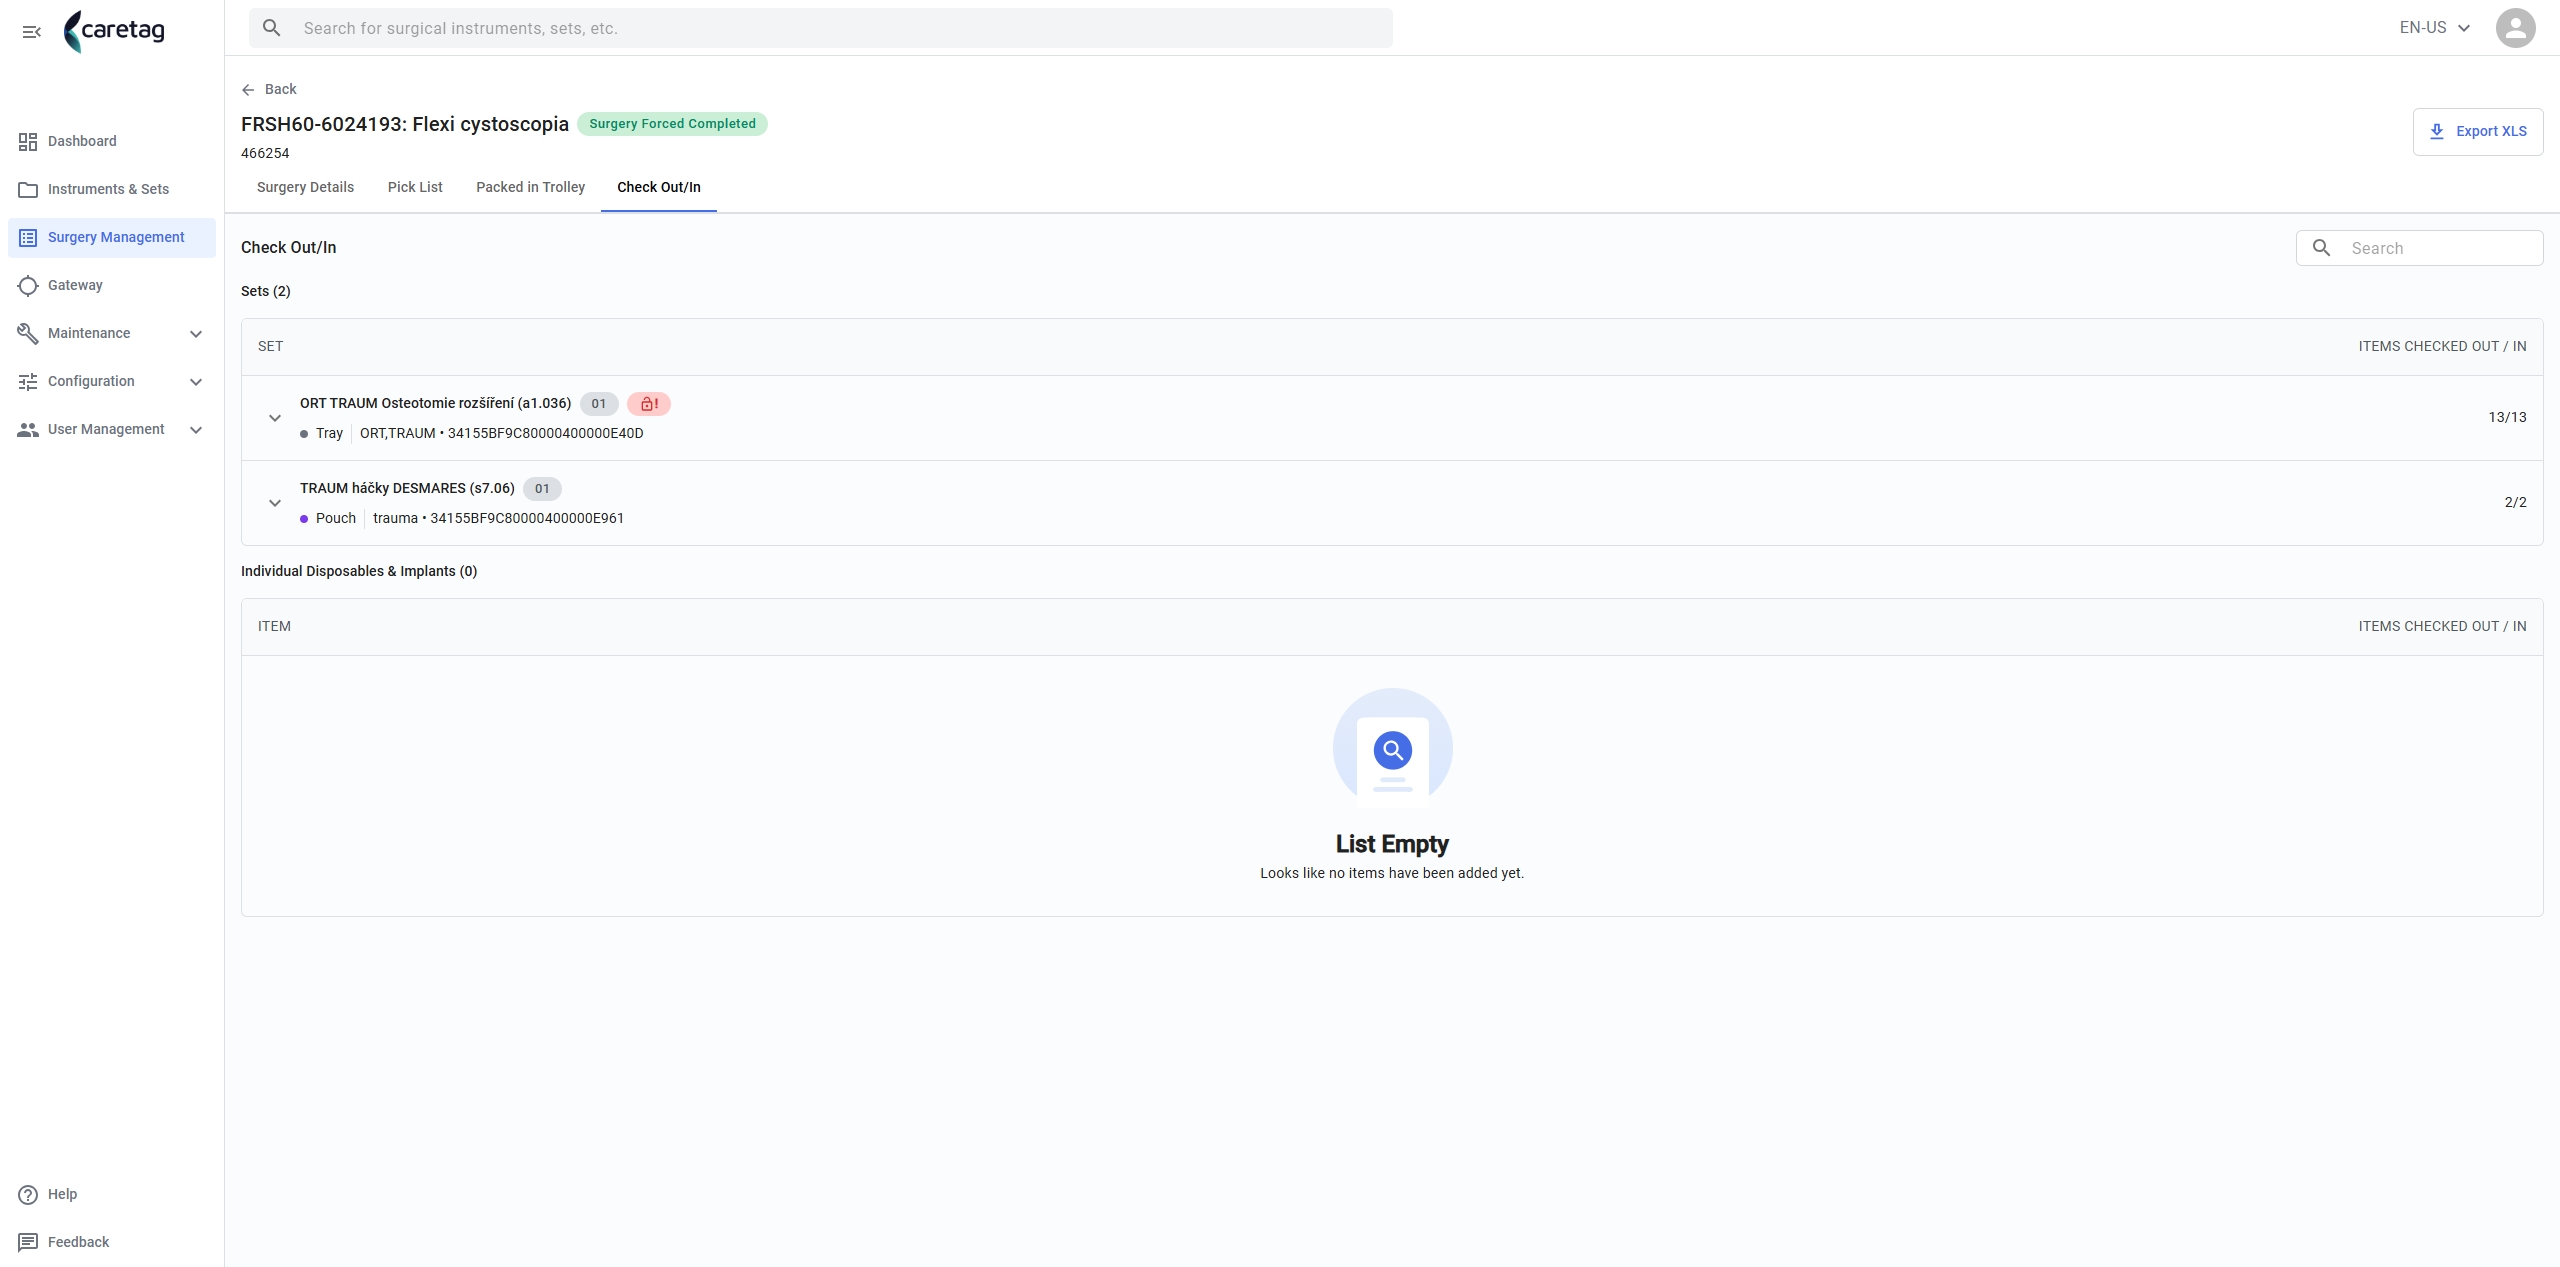The image size is (2560, 1267).
Task: Click the Tray label with grey dot
Action: (x=321, y=433)
